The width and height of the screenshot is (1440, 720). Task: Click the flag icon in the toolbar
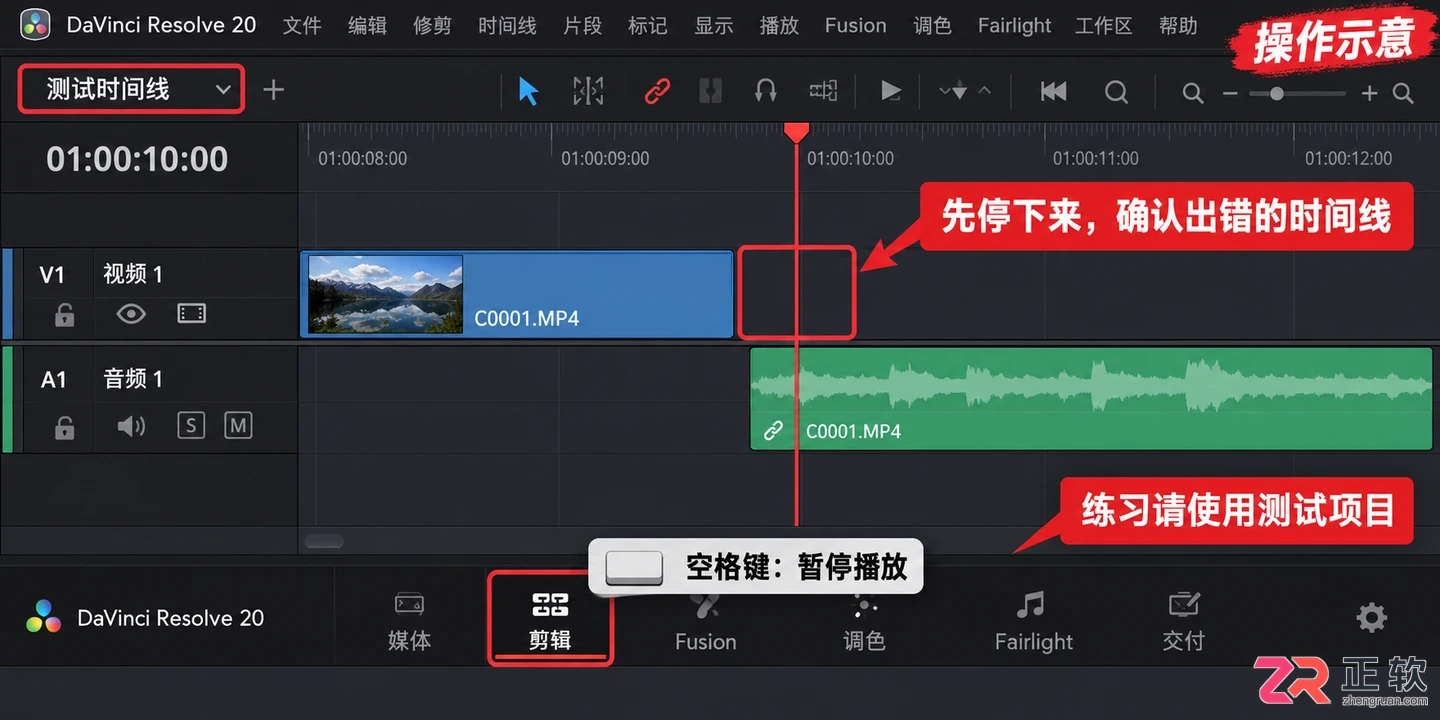(890, 92)
